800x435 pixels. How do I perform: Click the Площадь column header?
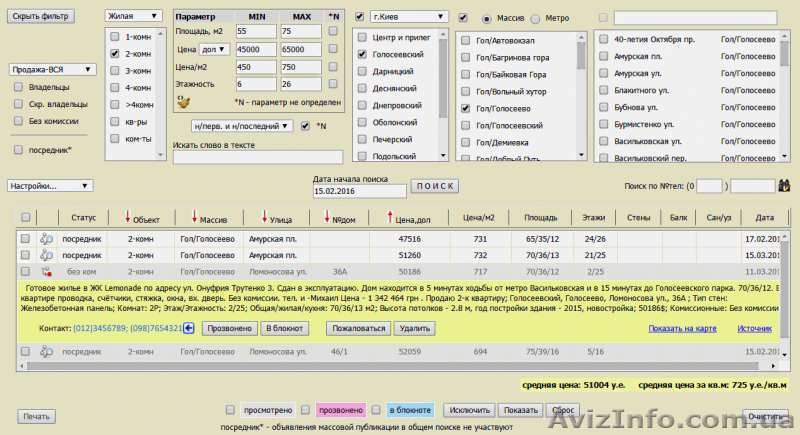click(x=540, y=218)
